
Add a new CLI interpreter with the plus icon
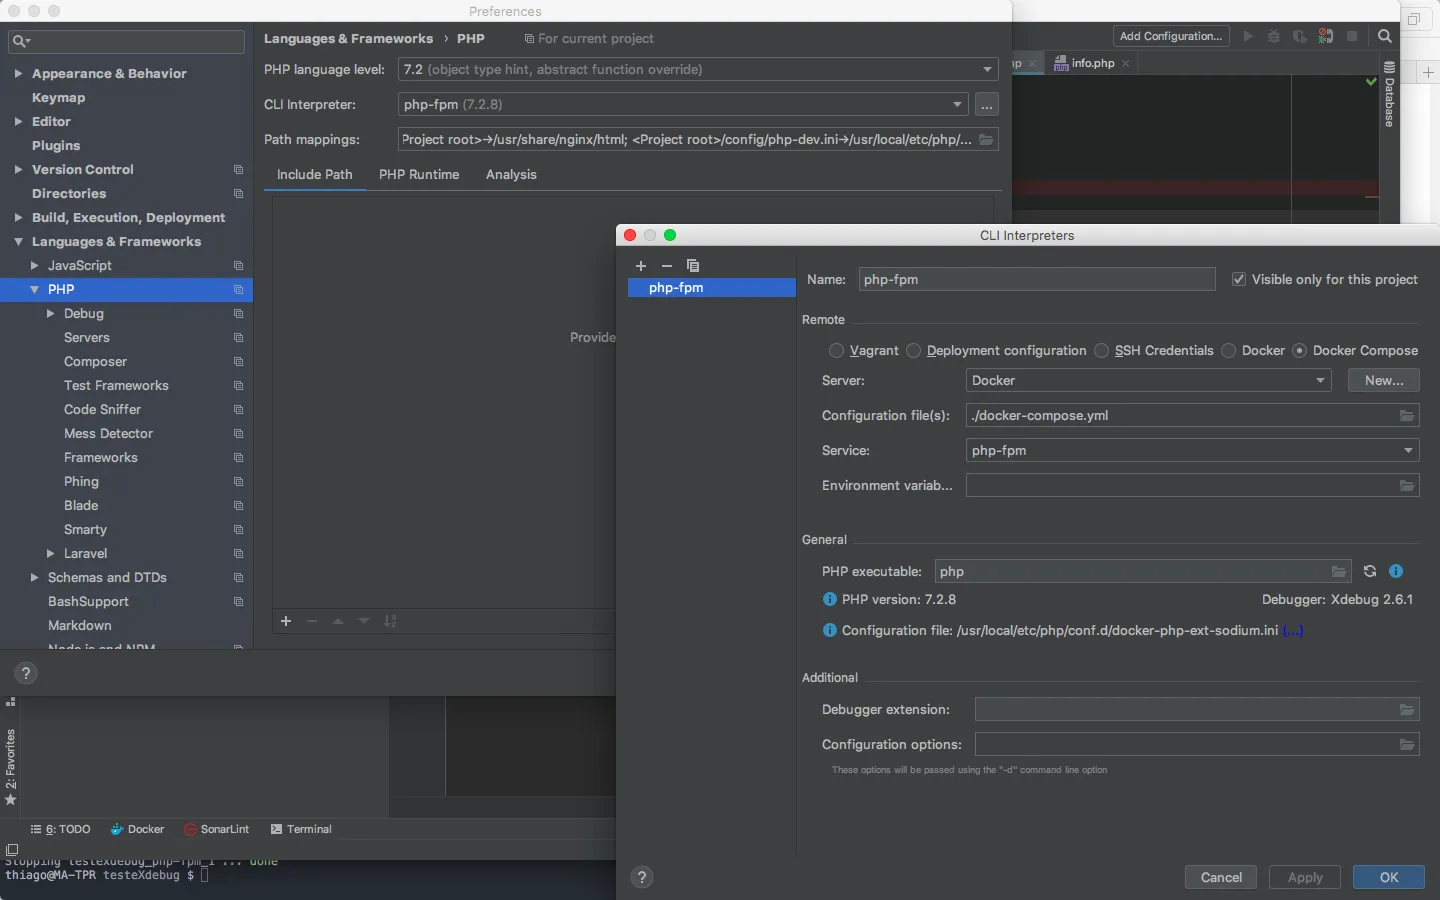point(641,266)
